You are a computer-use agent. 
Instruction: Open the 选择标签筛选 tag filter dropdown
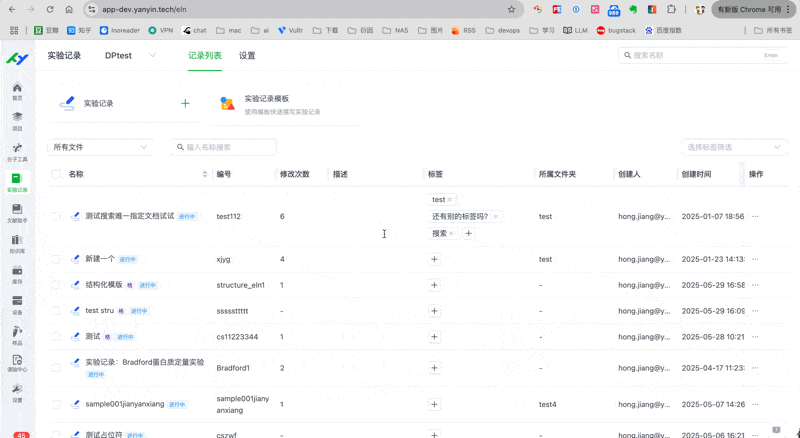(733, 147)
